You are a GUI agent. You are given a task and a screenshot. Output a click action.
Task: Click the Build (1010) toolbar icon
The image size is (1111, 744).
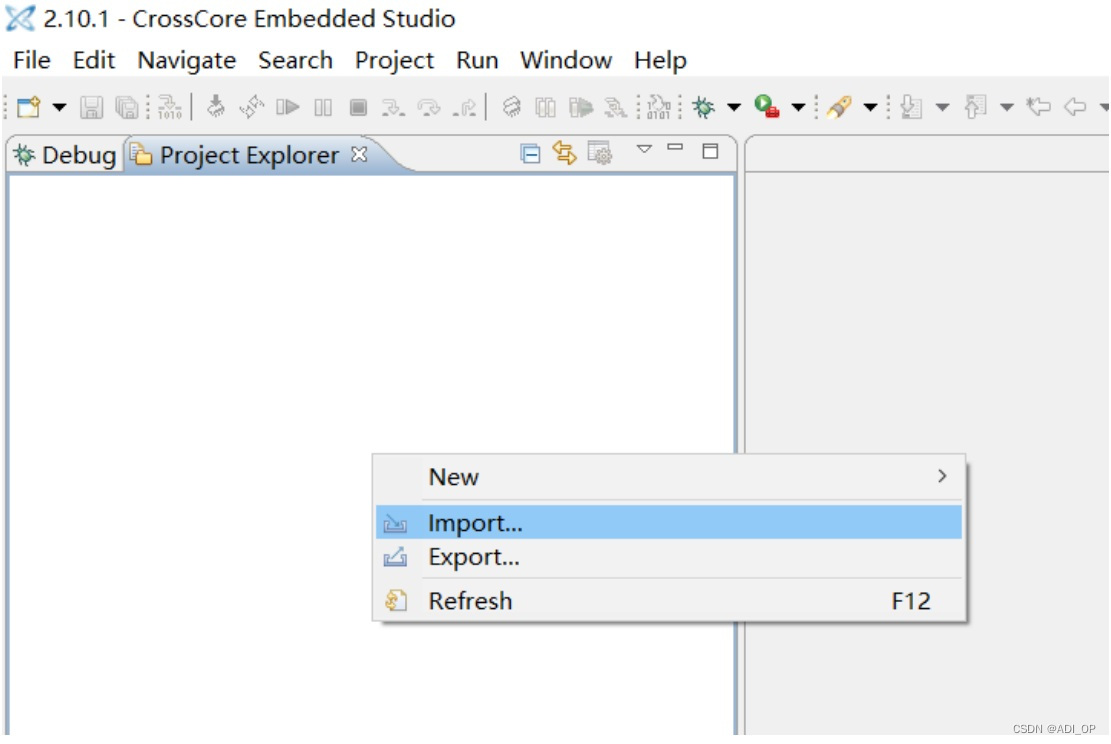tap(170, 107)
